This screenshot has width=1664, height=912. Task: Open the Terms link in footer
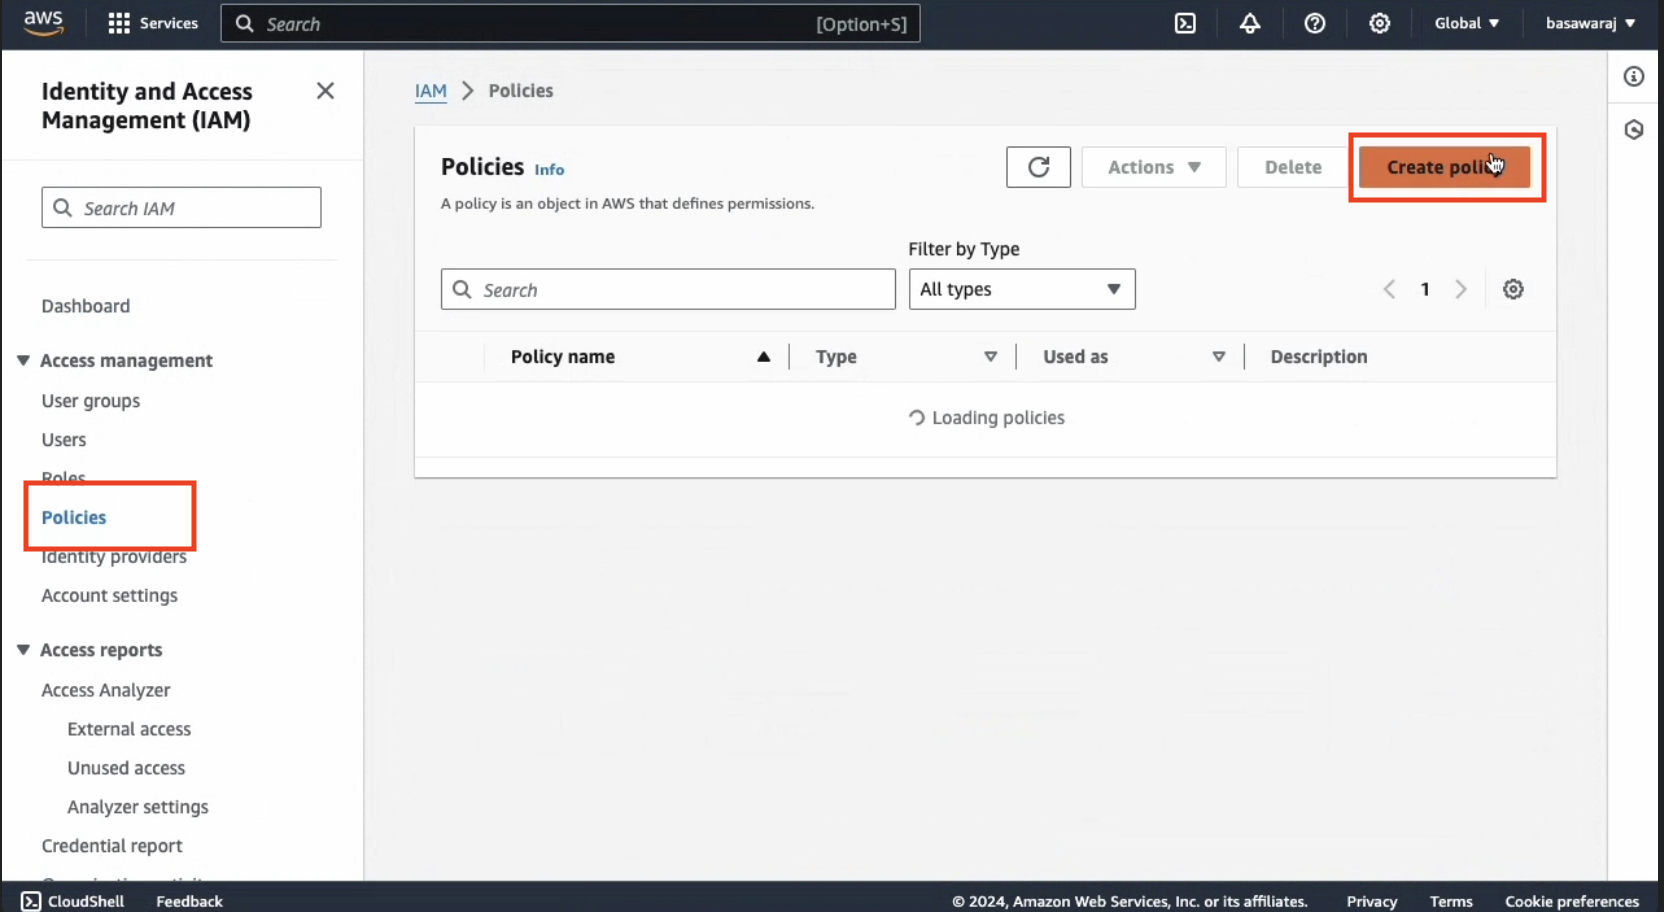tap(1451, 901)
